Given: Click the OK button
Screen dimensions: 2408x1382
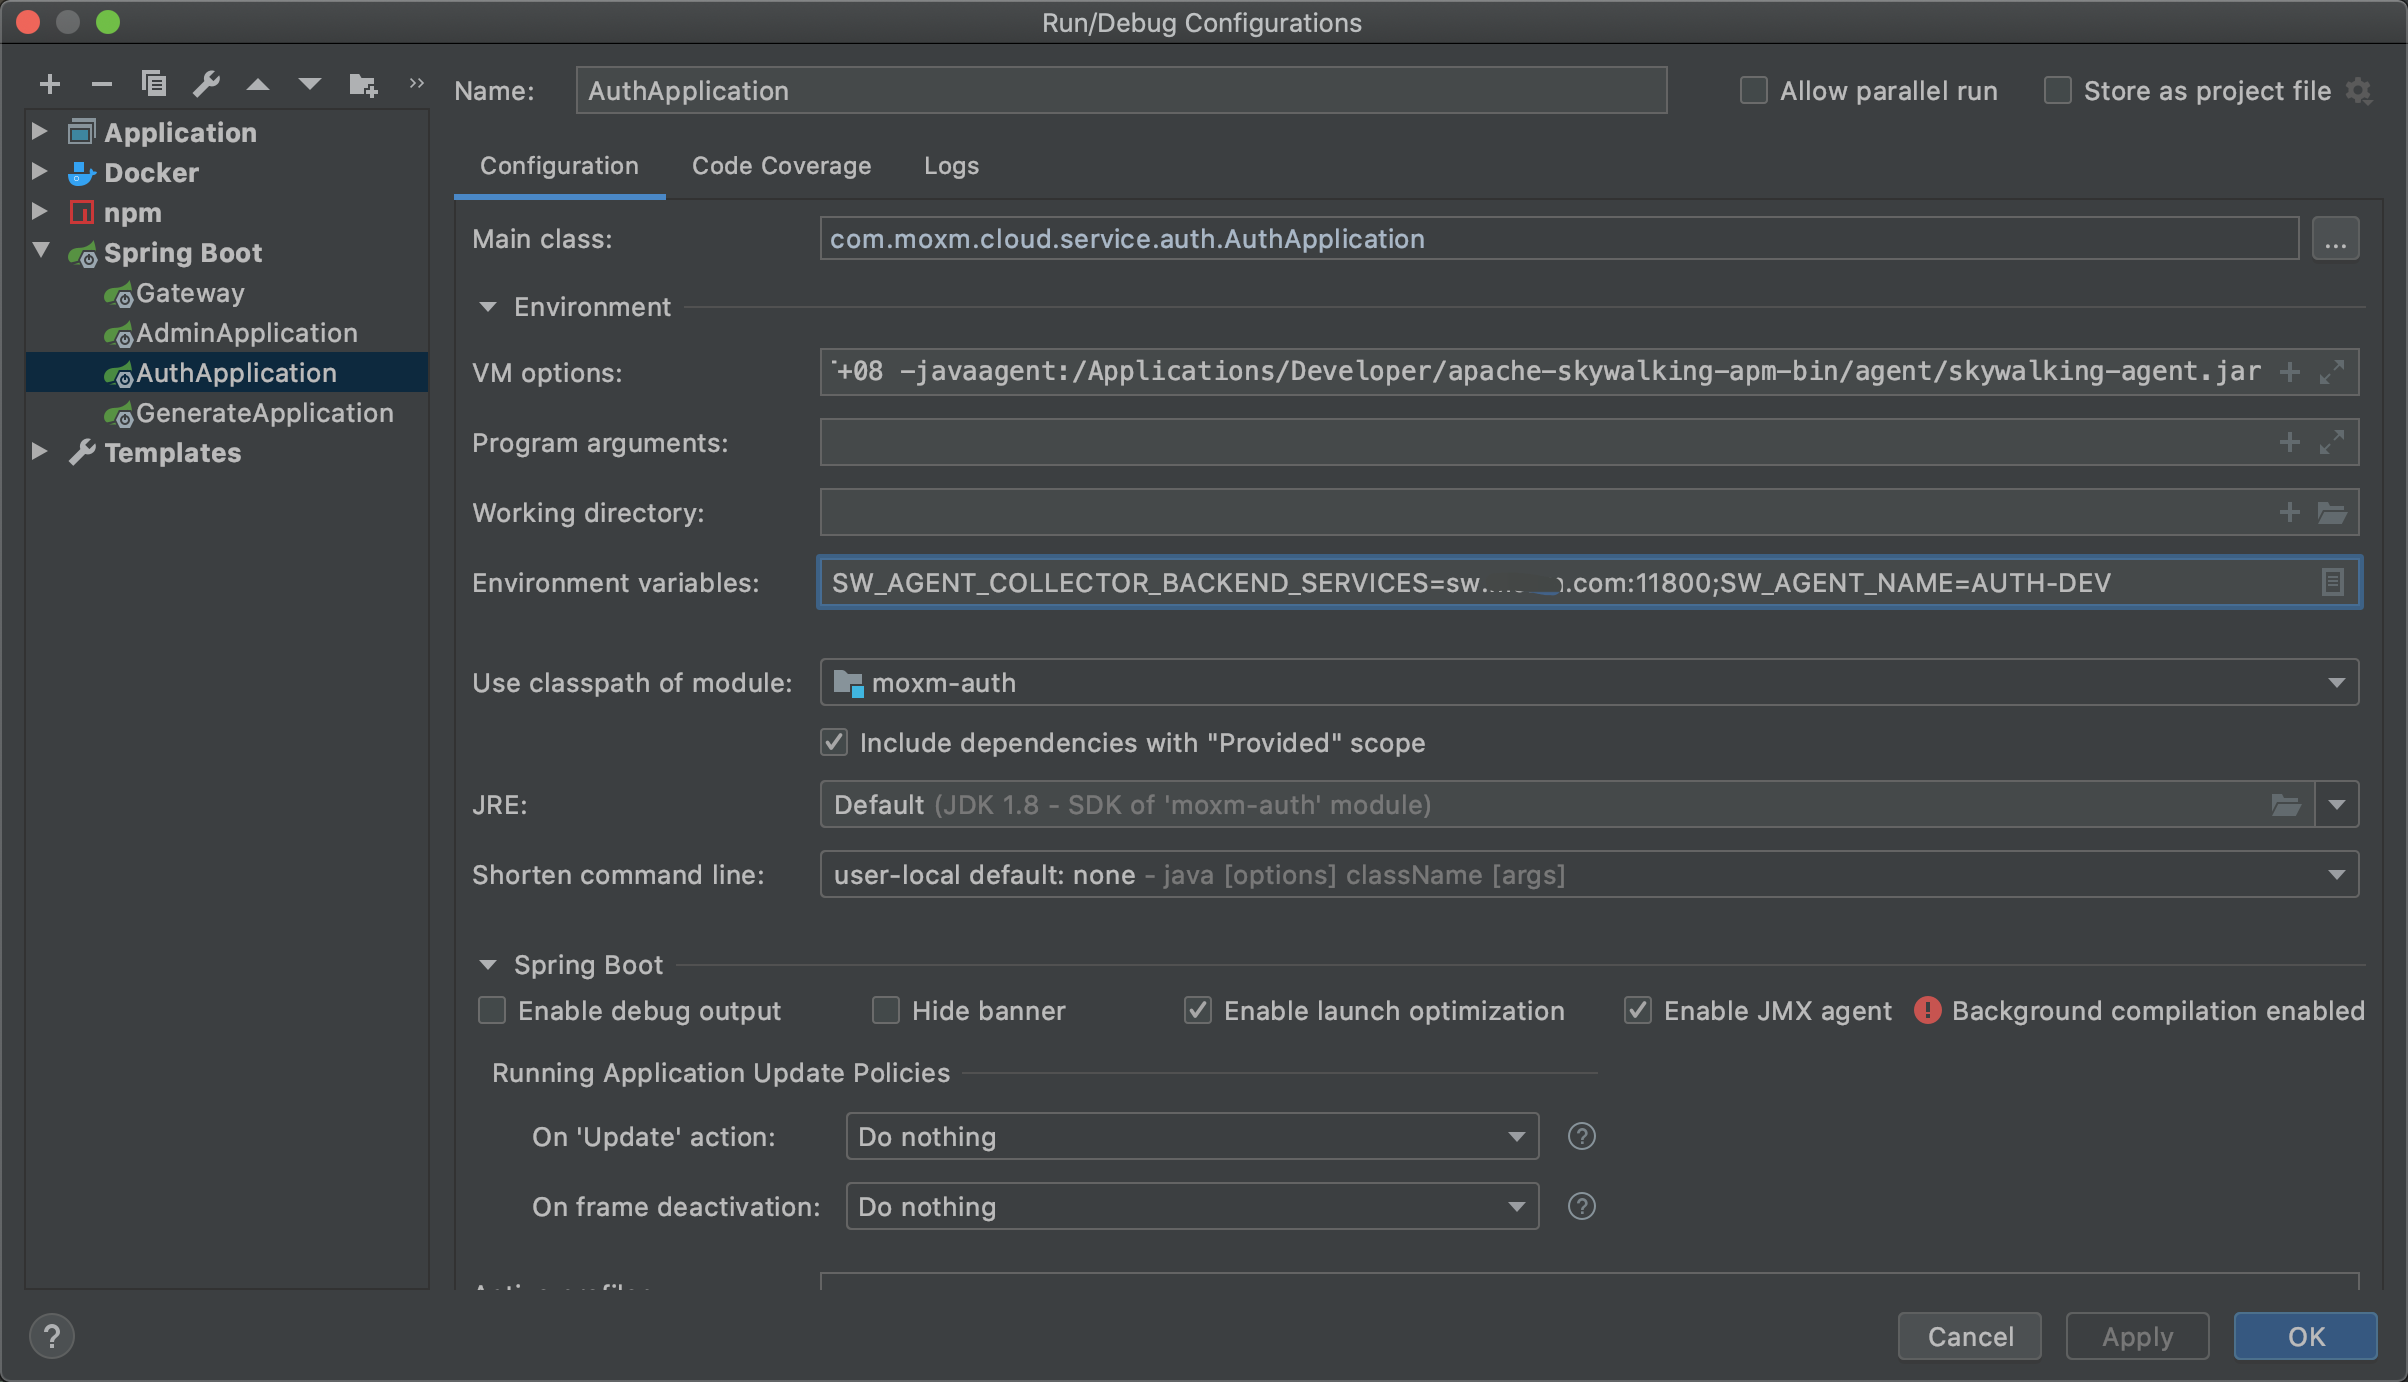Looking at the screenshot, I should tap(2305, 1336).
